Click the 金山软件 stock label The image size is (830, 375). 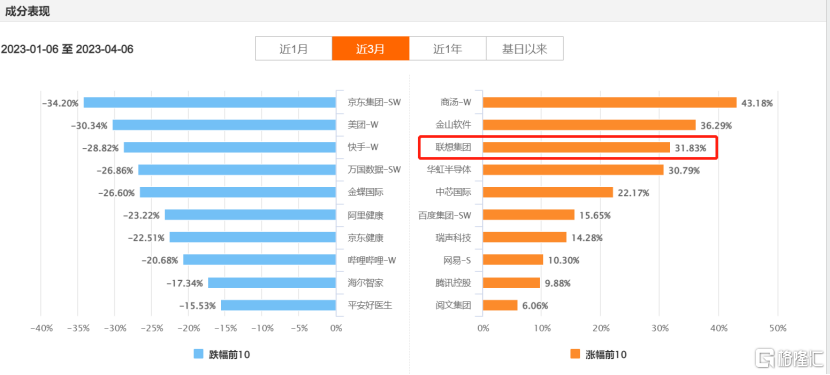[453, 126]
